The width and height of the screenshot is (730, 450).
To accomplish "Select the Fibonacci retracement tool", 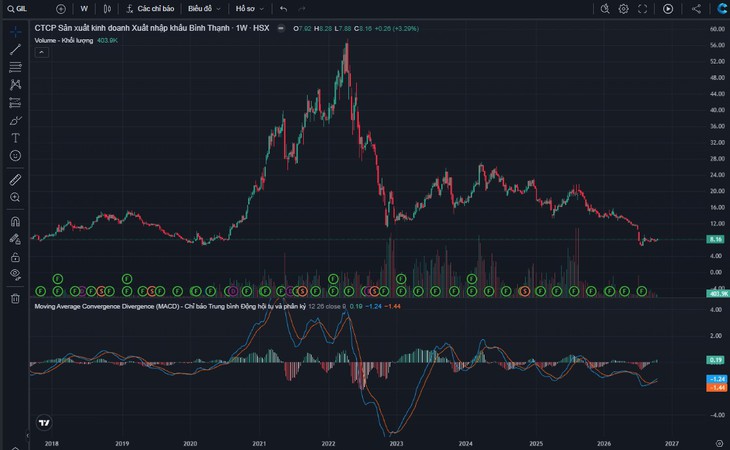I will 15,67.
